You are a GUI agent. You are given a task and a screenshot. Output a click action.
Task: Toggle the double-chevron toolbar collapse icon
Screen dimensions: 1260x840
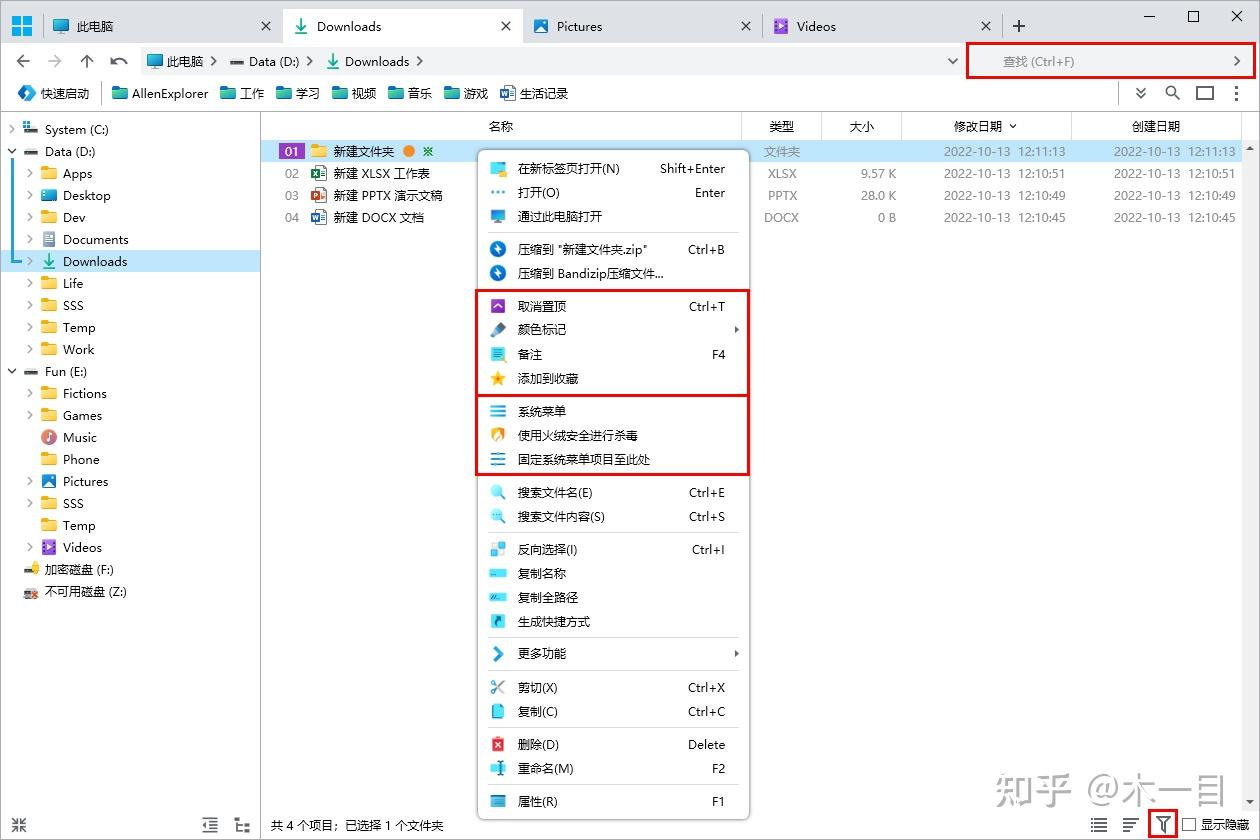[1143, 93]
